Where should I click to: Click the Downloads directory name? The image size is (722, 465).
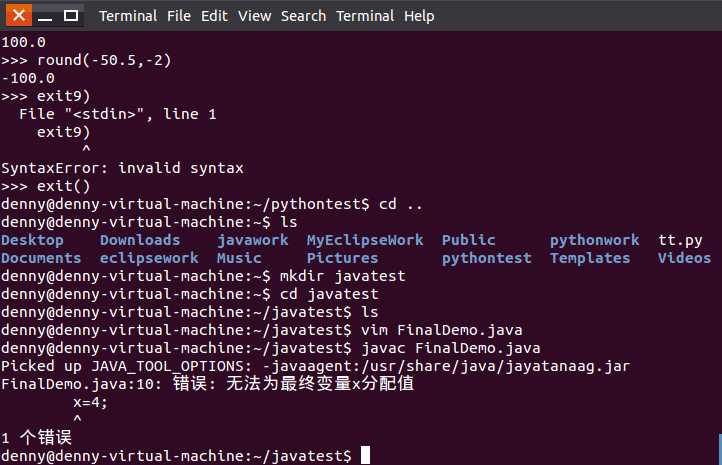point(140,240)
